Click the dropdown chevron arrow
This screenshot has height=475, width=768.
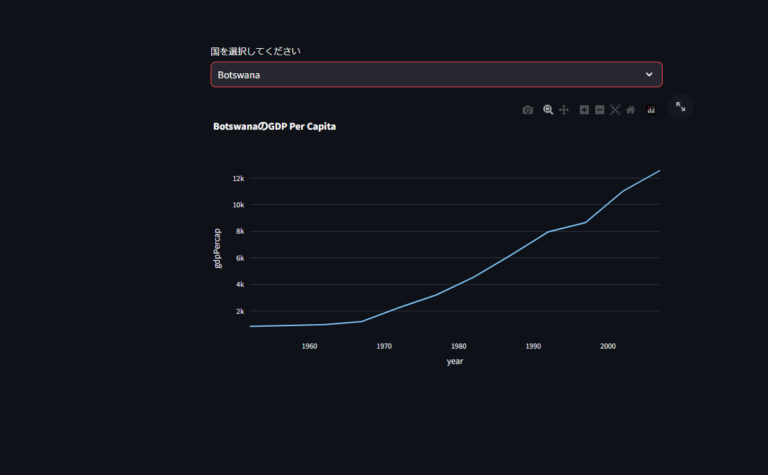click(x=649, y=75)
